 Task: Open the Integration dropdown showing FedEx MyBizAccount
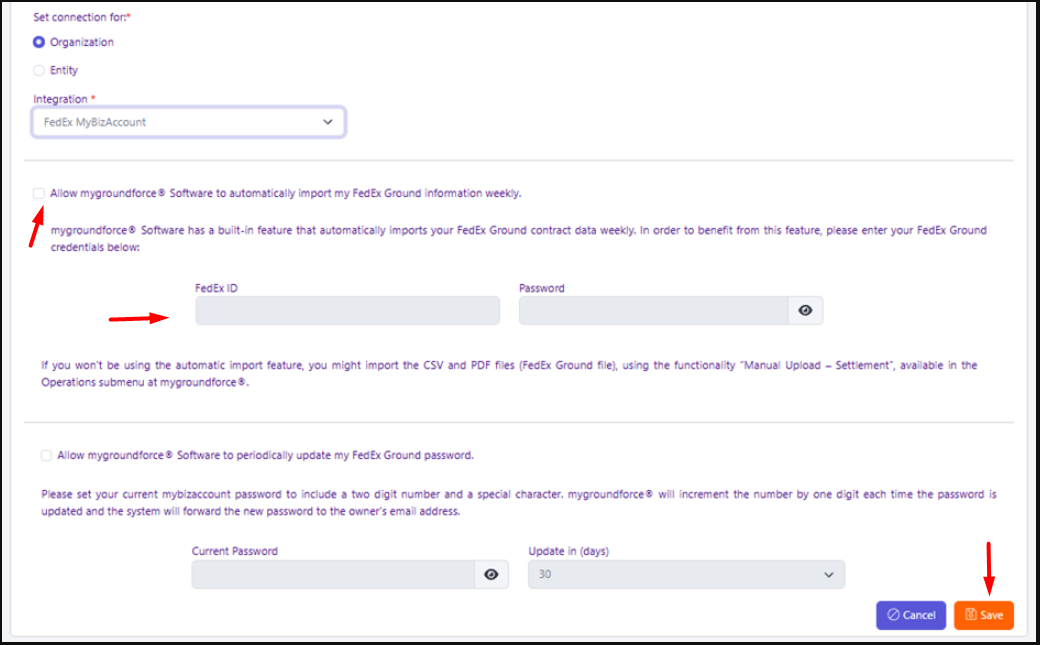pos(188,122)
